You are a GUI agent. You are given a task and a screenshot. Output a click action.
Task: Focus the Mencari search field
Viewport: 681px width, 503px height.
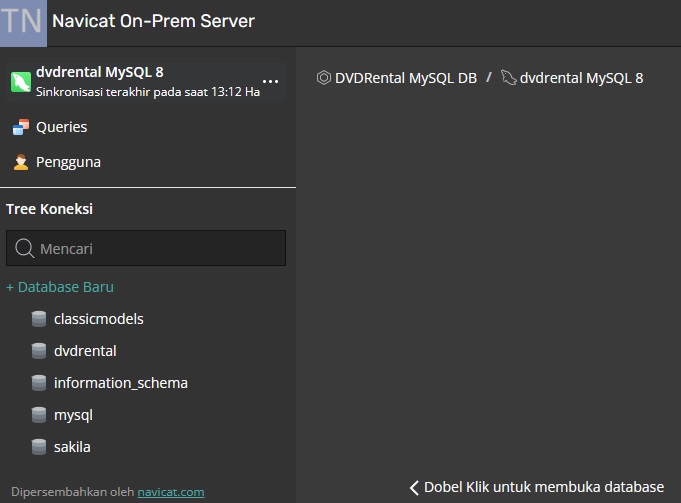146,248
